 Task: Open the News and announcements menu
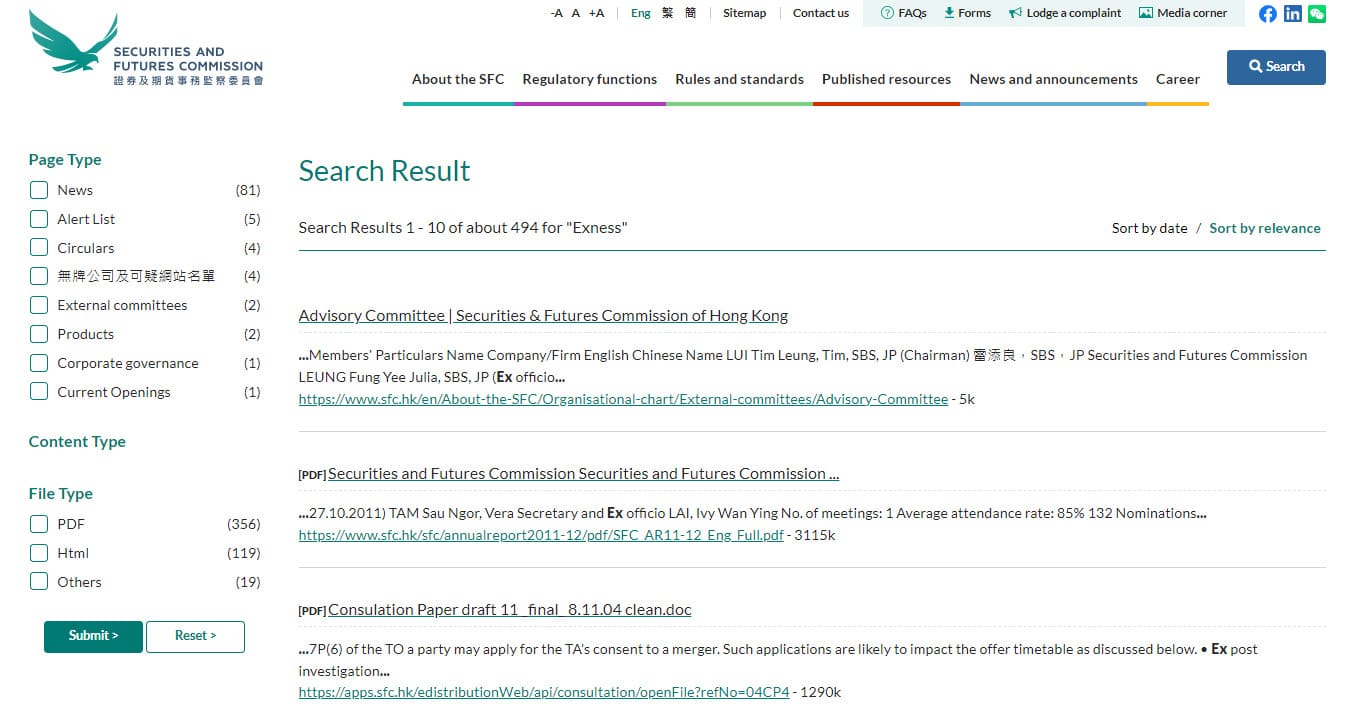tap(1053, 79)
